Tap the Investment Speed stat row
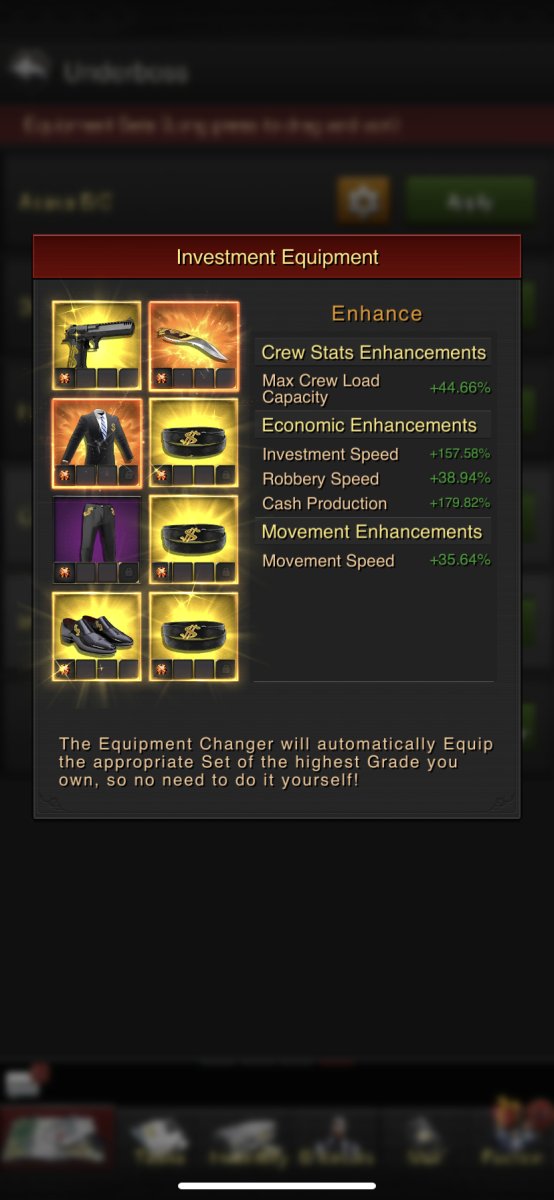554x1200 pixels. [x=375, y=454]
